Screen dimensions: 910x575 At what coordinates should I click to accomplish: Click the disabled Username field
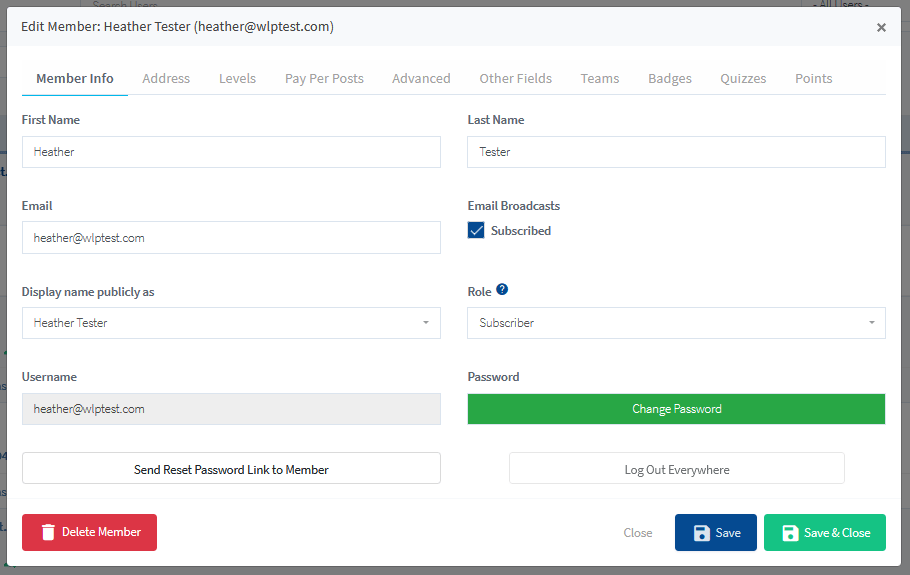coord(231,409)
